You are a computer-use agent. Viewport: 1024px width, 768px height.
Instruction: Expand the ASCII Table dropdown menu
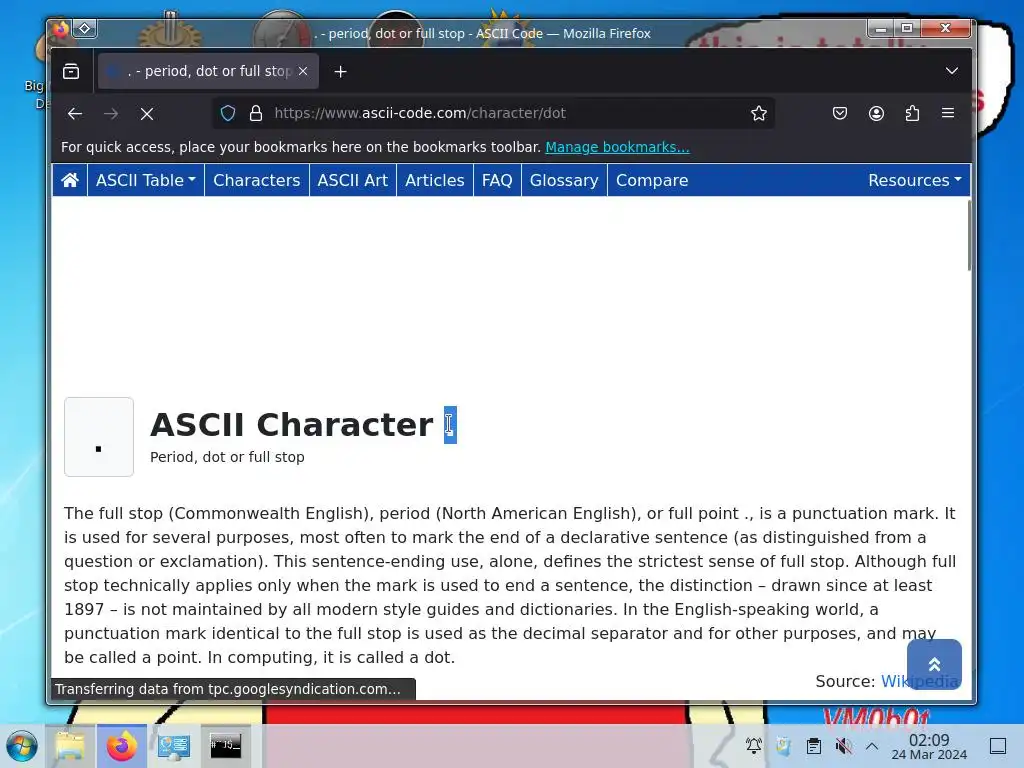click(146, 180)
